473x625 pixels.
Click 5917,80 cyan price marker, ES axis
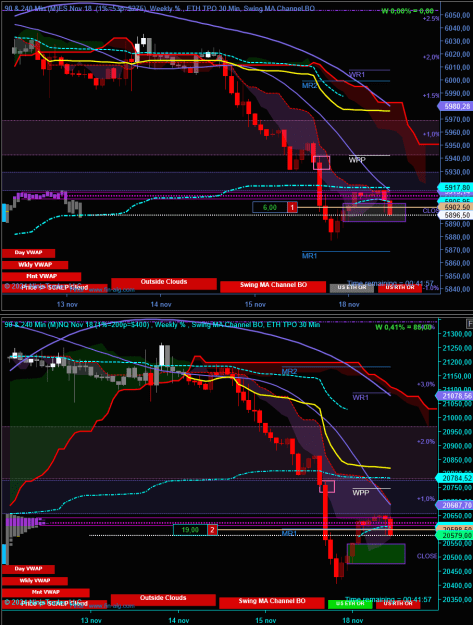(455, 187)
